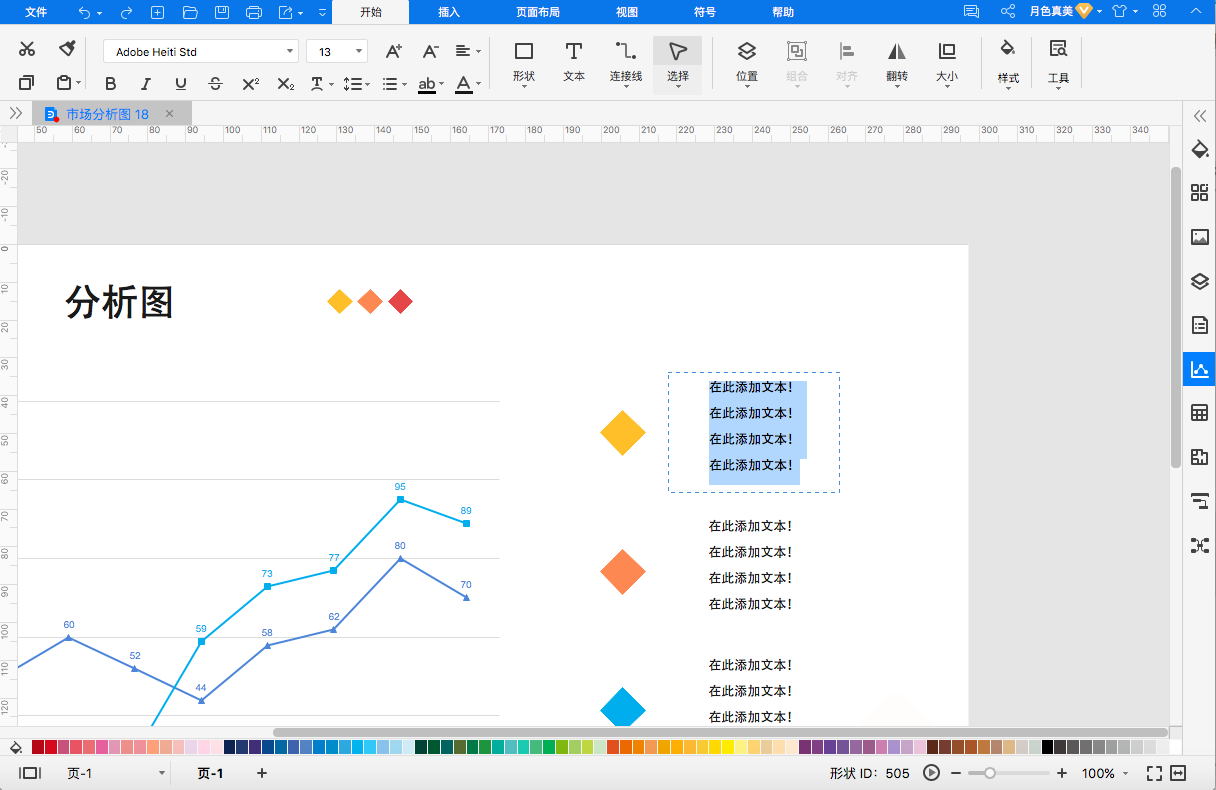
Task: Open the Adobe Heiti Std font dropdown
Action: point(201,51)
